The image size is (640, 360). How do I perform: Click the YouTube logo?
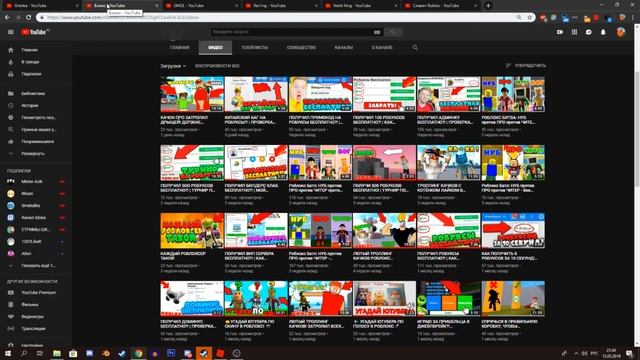click(x=35, y=32)
